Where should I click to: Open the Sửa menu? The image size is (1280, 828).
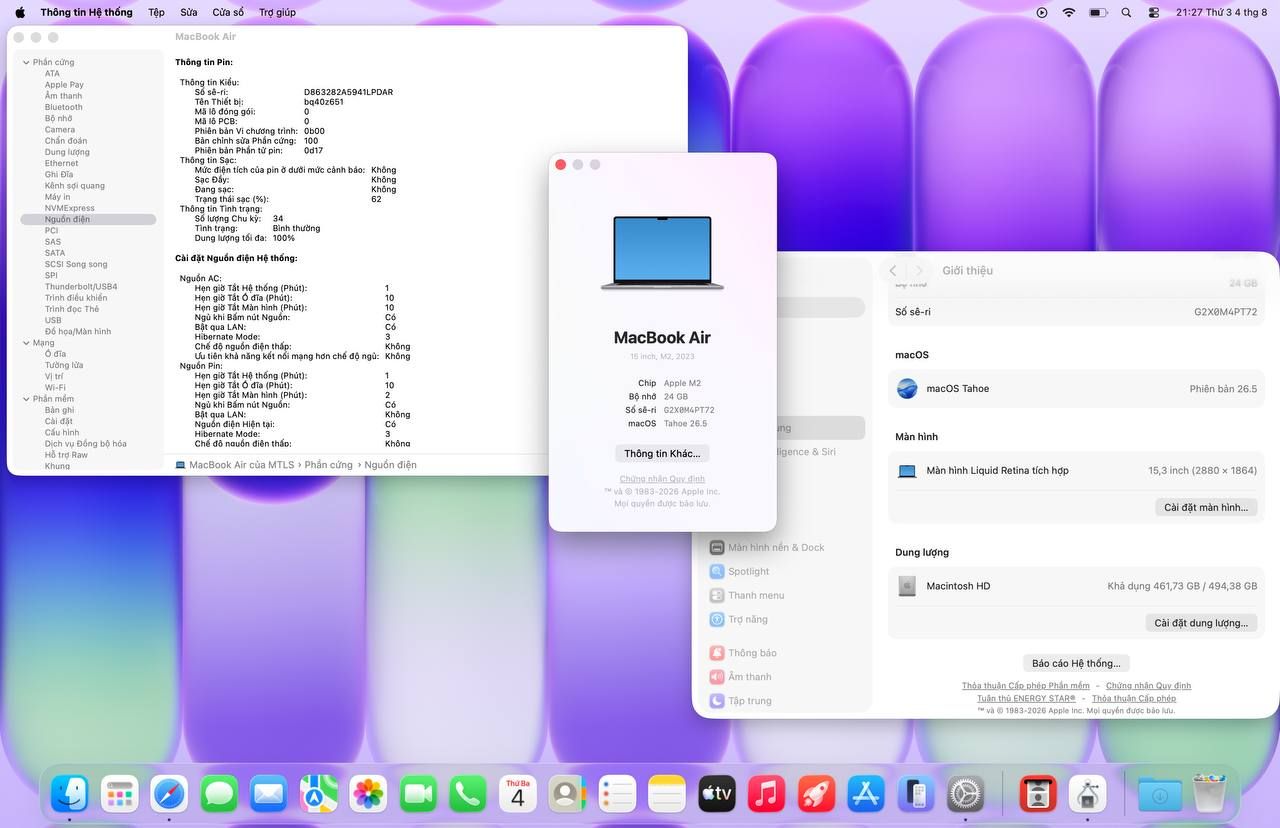[189, 12]
